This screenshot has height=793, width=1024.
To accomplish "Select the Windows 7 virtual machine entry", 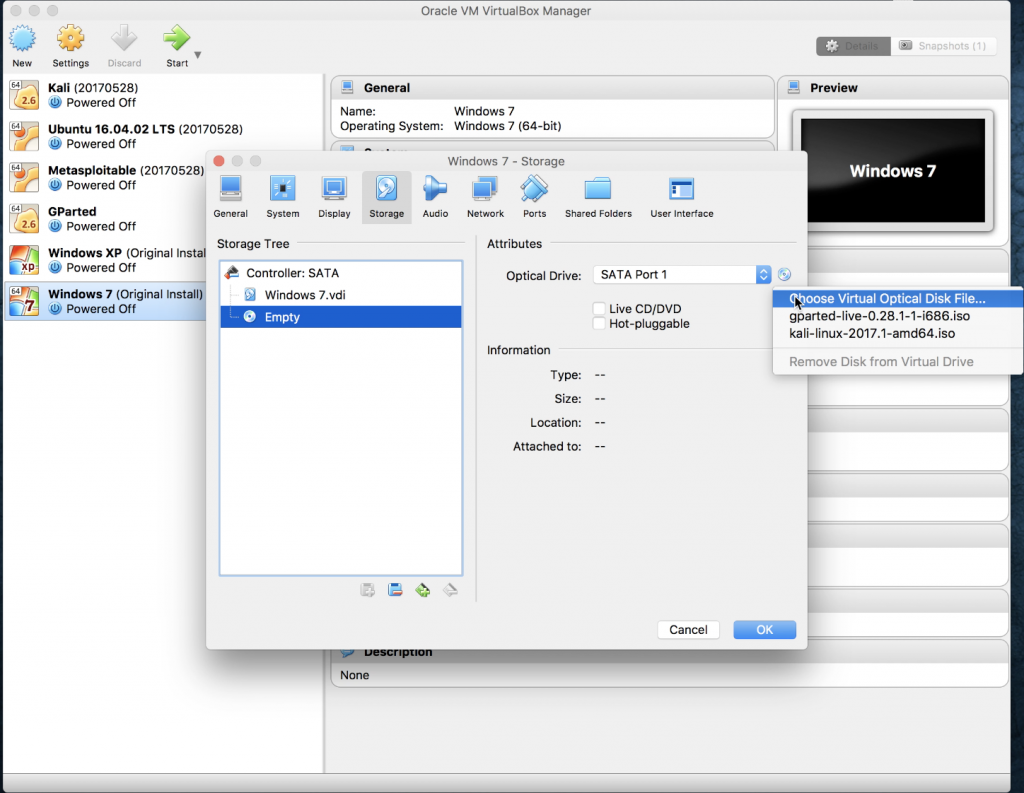I will [x=106, y=300].
